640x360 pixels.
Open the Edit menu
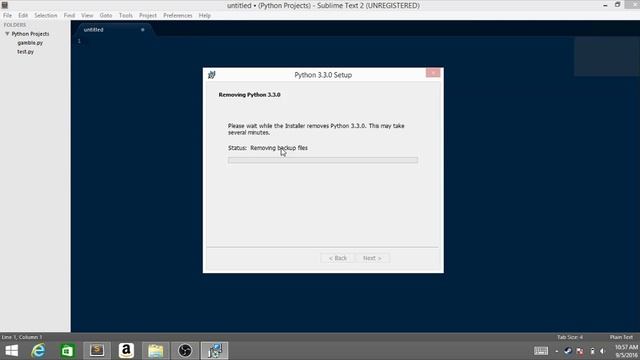[23, 16]
